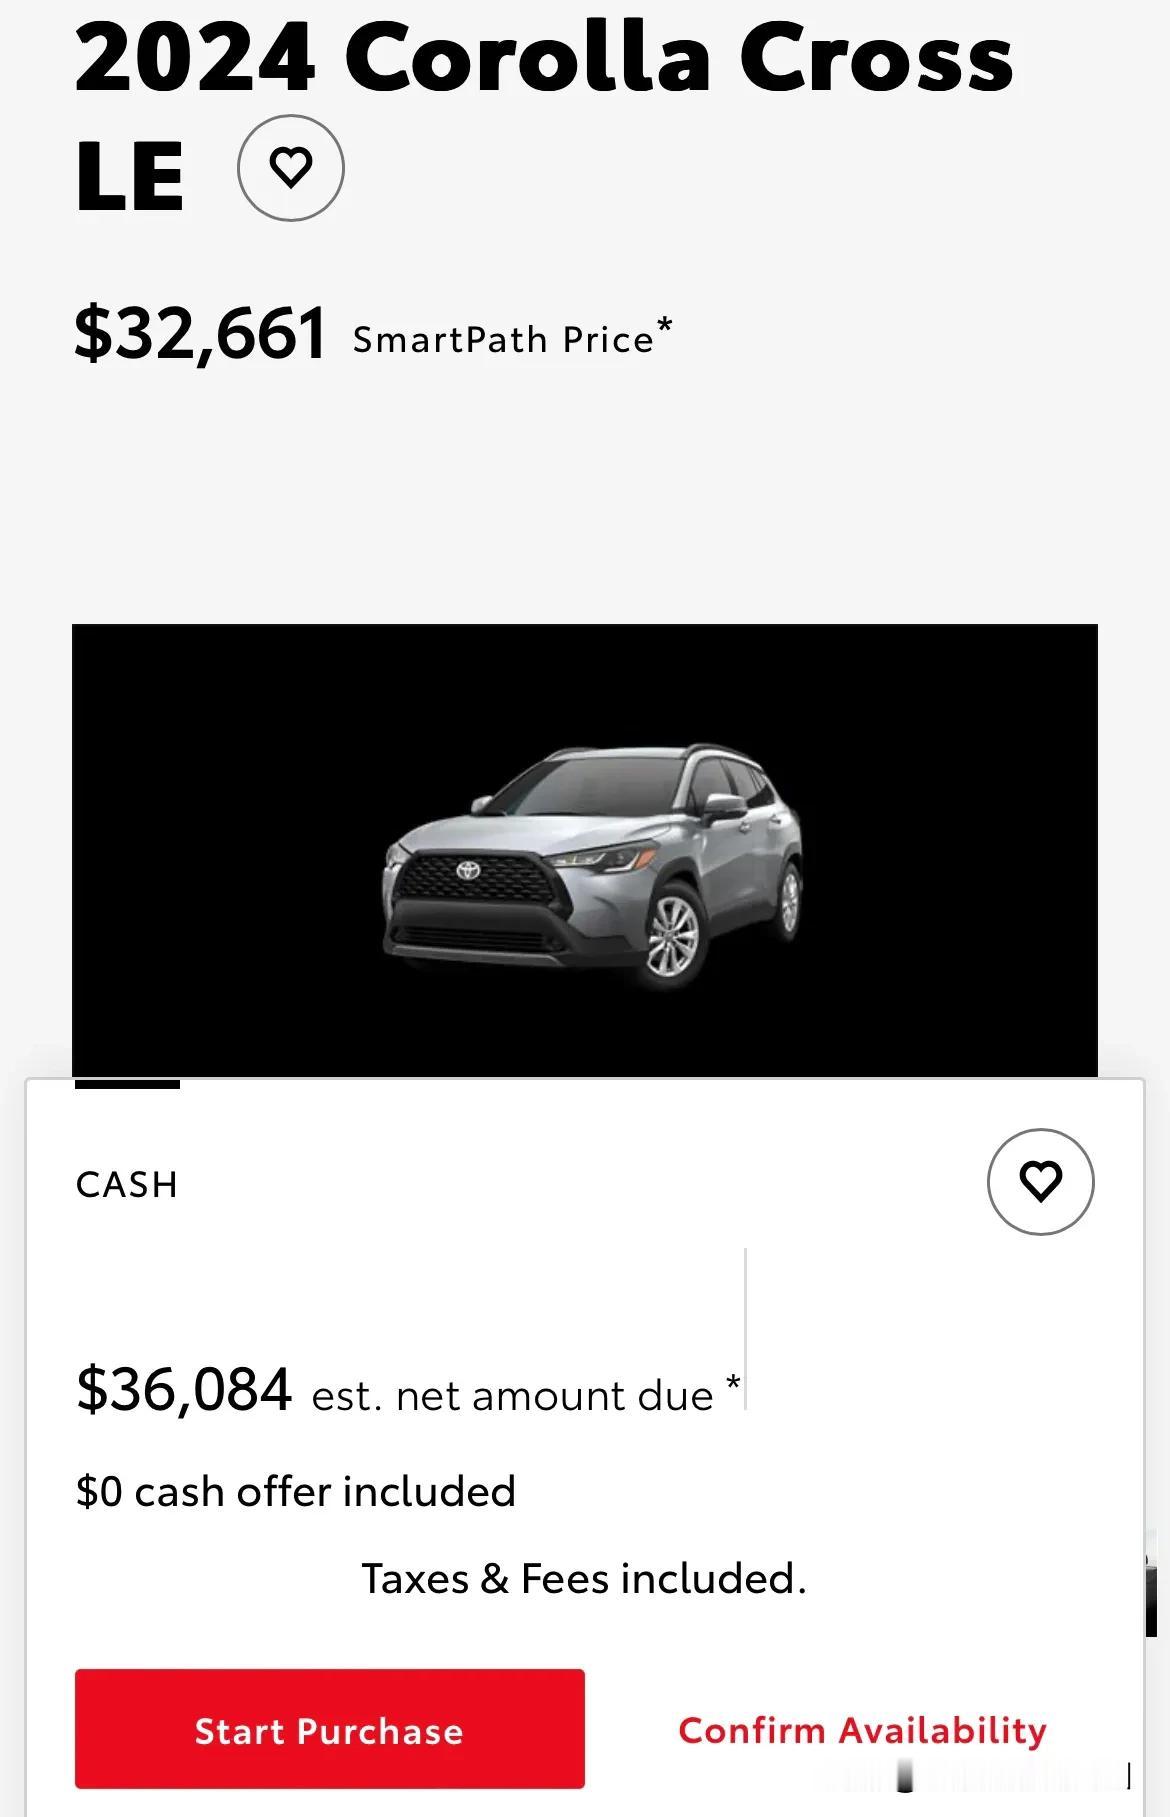Click the $0 cash offer included line
The image size is (1170, 1817).
296,1491
